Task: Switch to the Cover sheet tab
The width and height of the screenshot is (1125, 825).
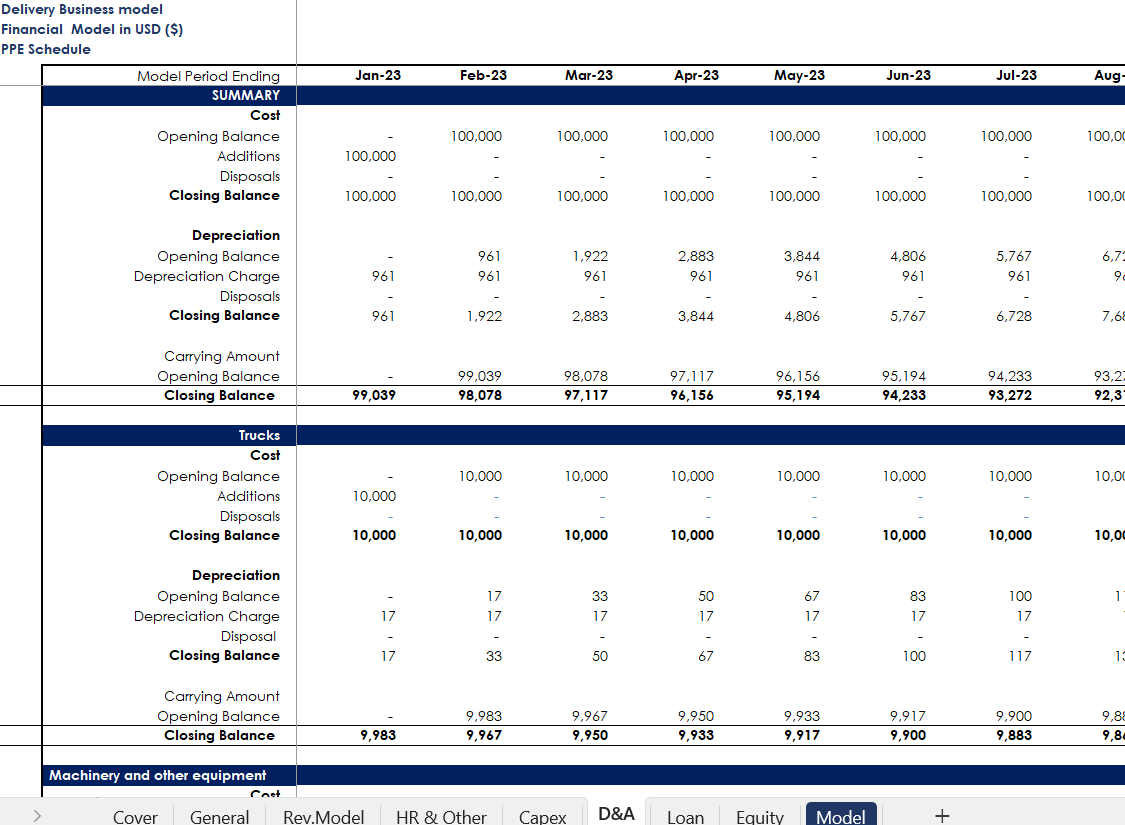Action: 135,816
